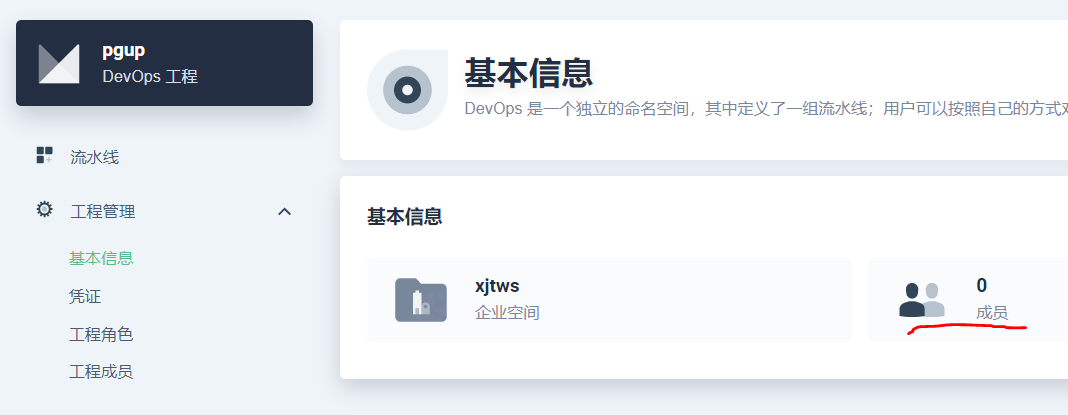Open the 凭证 credentials page
Viewport: 1068px width, 415px height.
tap(85, 296)
